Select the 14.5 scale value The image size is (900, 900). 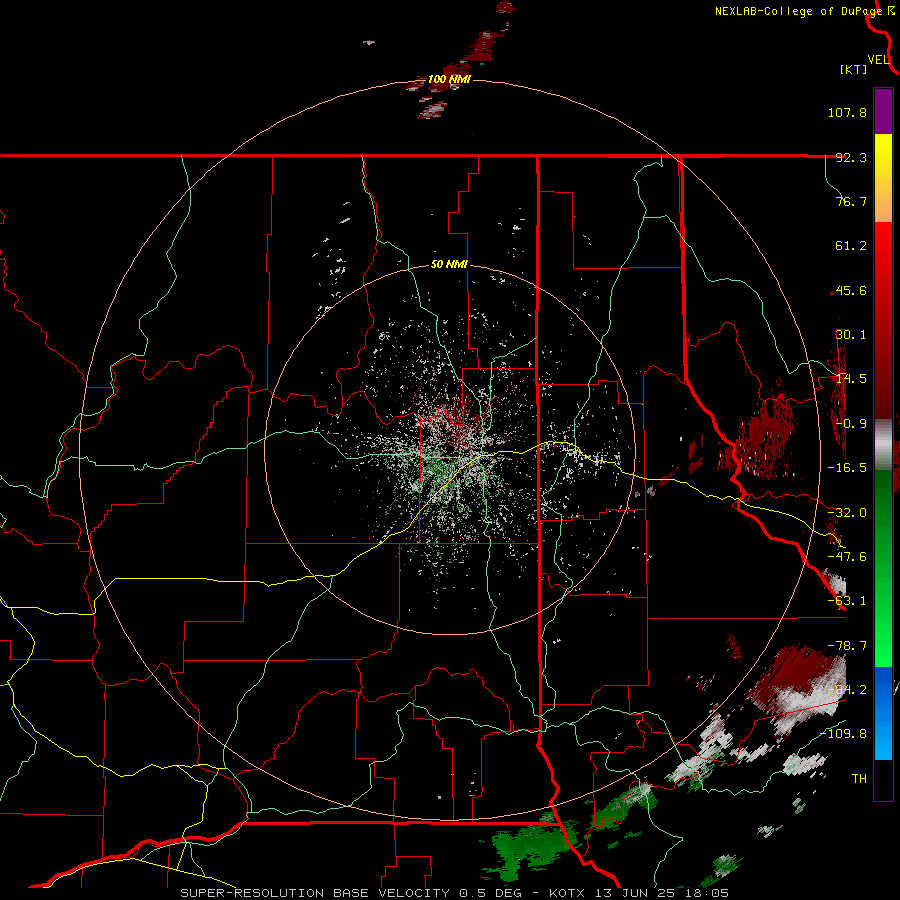[851, 379]
